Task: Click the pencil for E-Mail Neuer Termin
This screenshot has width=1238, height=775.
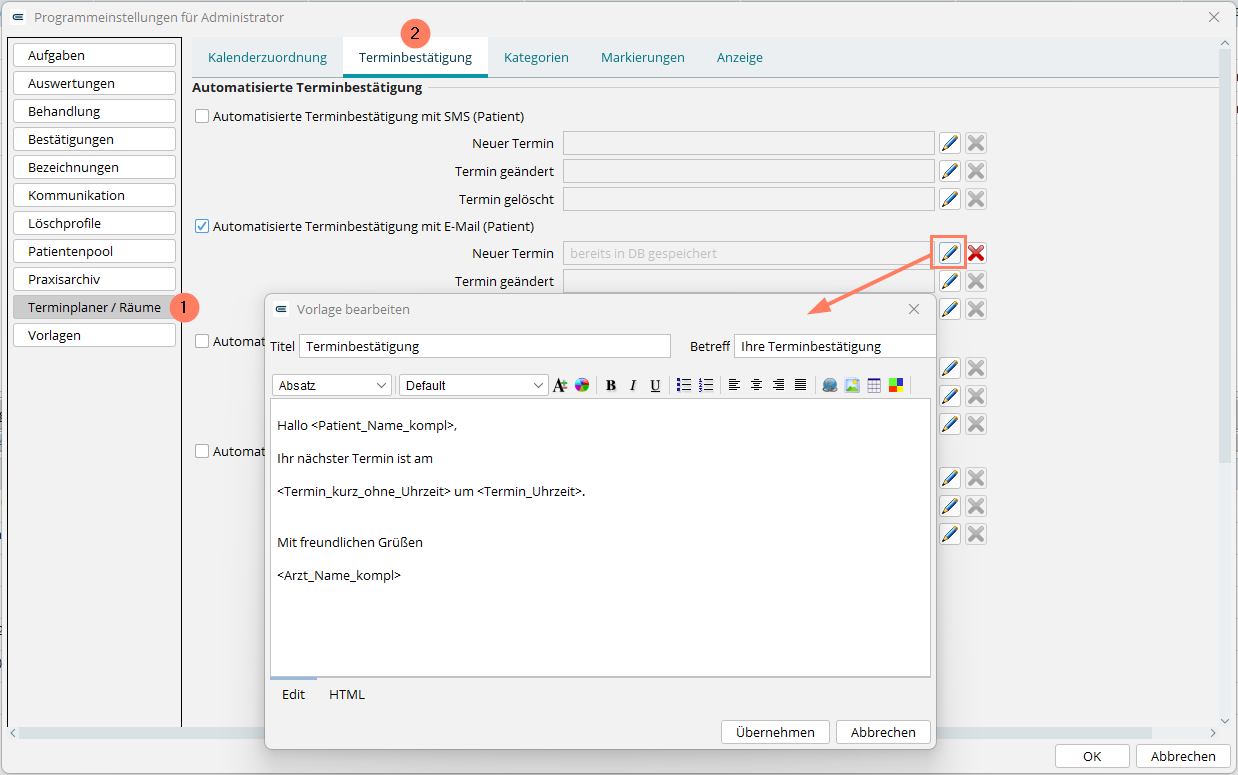Action: tap(950, 253)
